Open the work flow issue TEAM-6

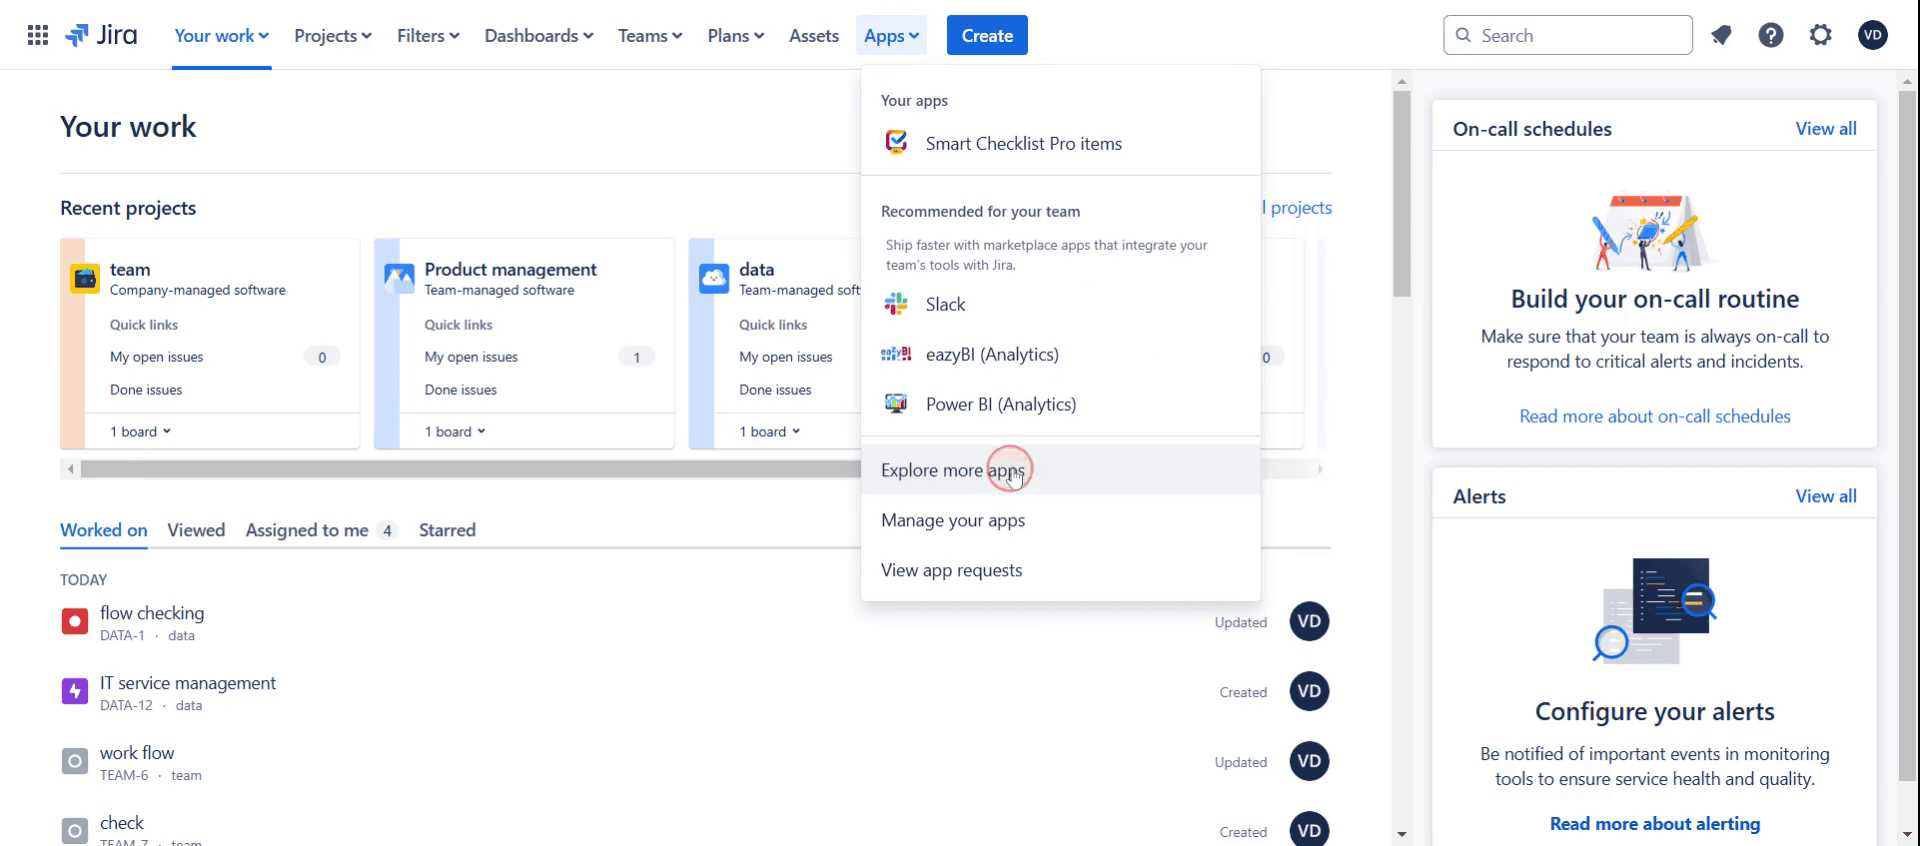coord(137,753)
